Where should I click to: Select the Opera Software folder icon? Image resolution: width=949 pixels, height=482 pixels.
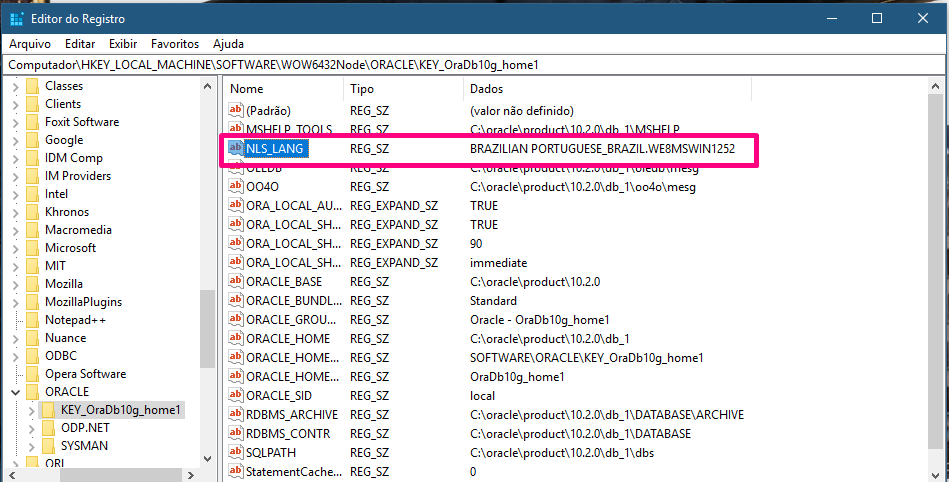pos(33,374)
